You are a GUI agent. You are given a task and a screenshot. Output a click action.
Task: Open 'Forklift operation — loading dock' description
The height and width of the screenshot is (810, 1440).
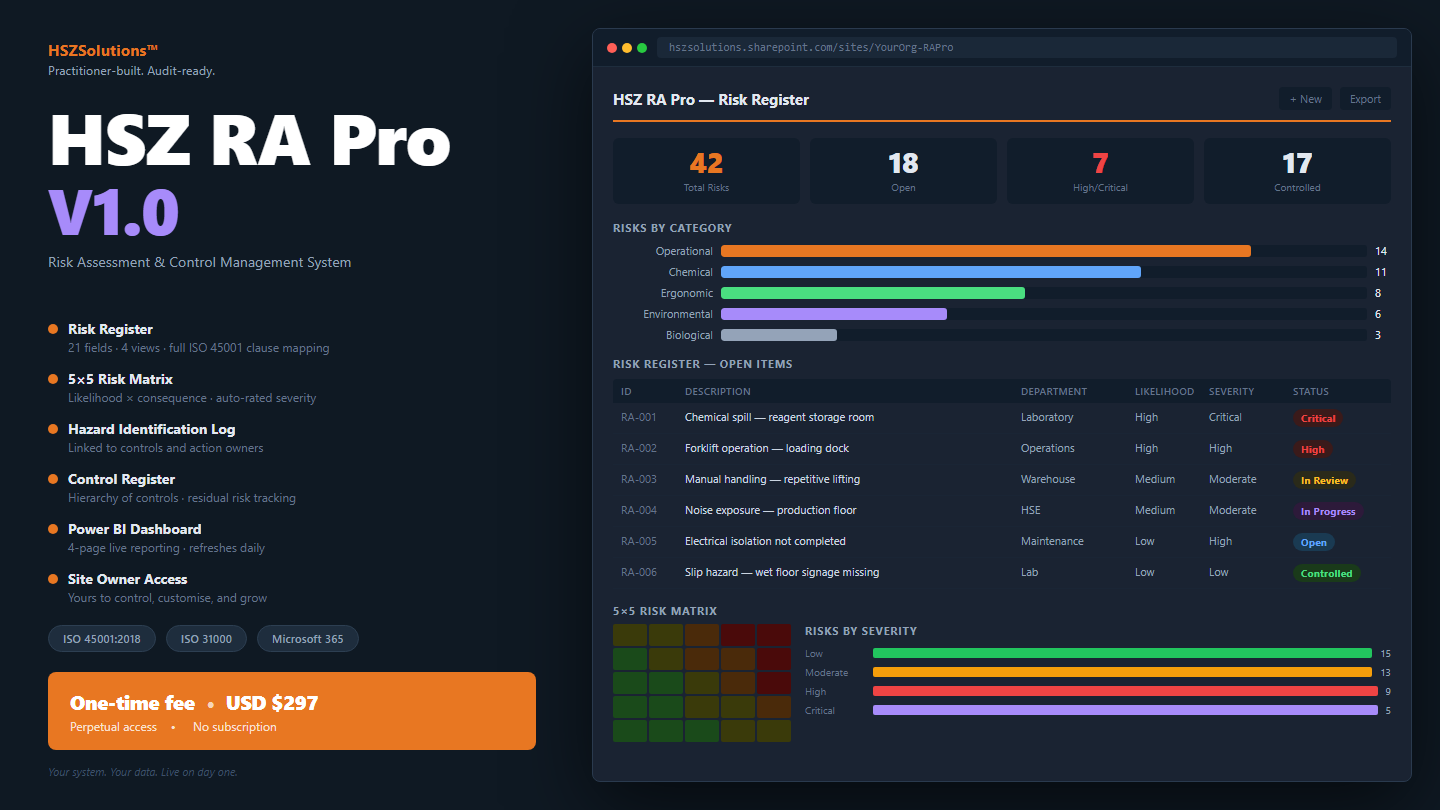pyautogui.click(x=767, y=449)
